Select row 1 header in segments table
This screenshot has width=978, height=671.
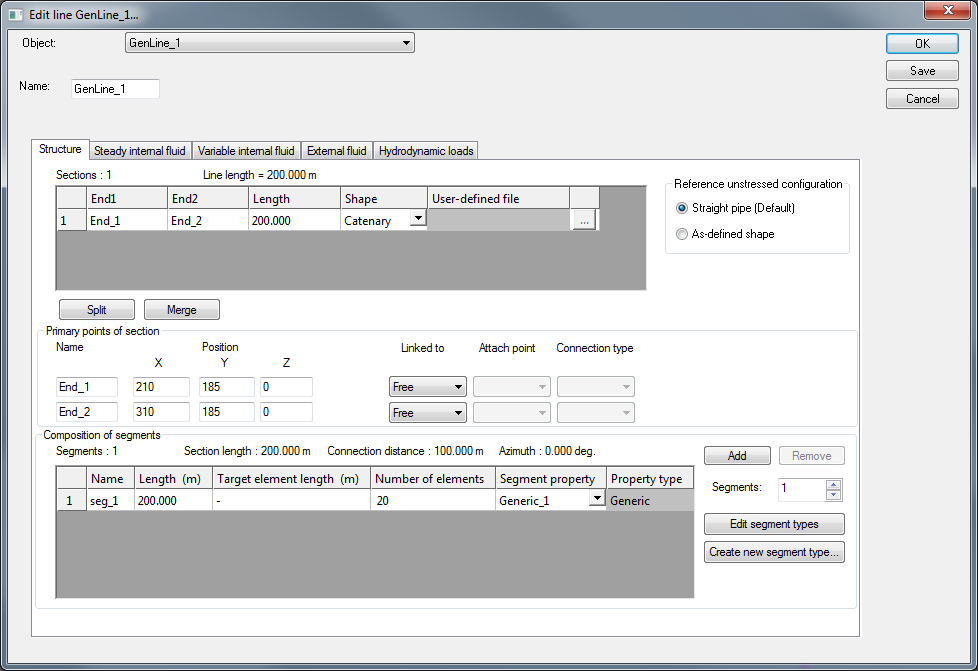click(x=72, y=500)
